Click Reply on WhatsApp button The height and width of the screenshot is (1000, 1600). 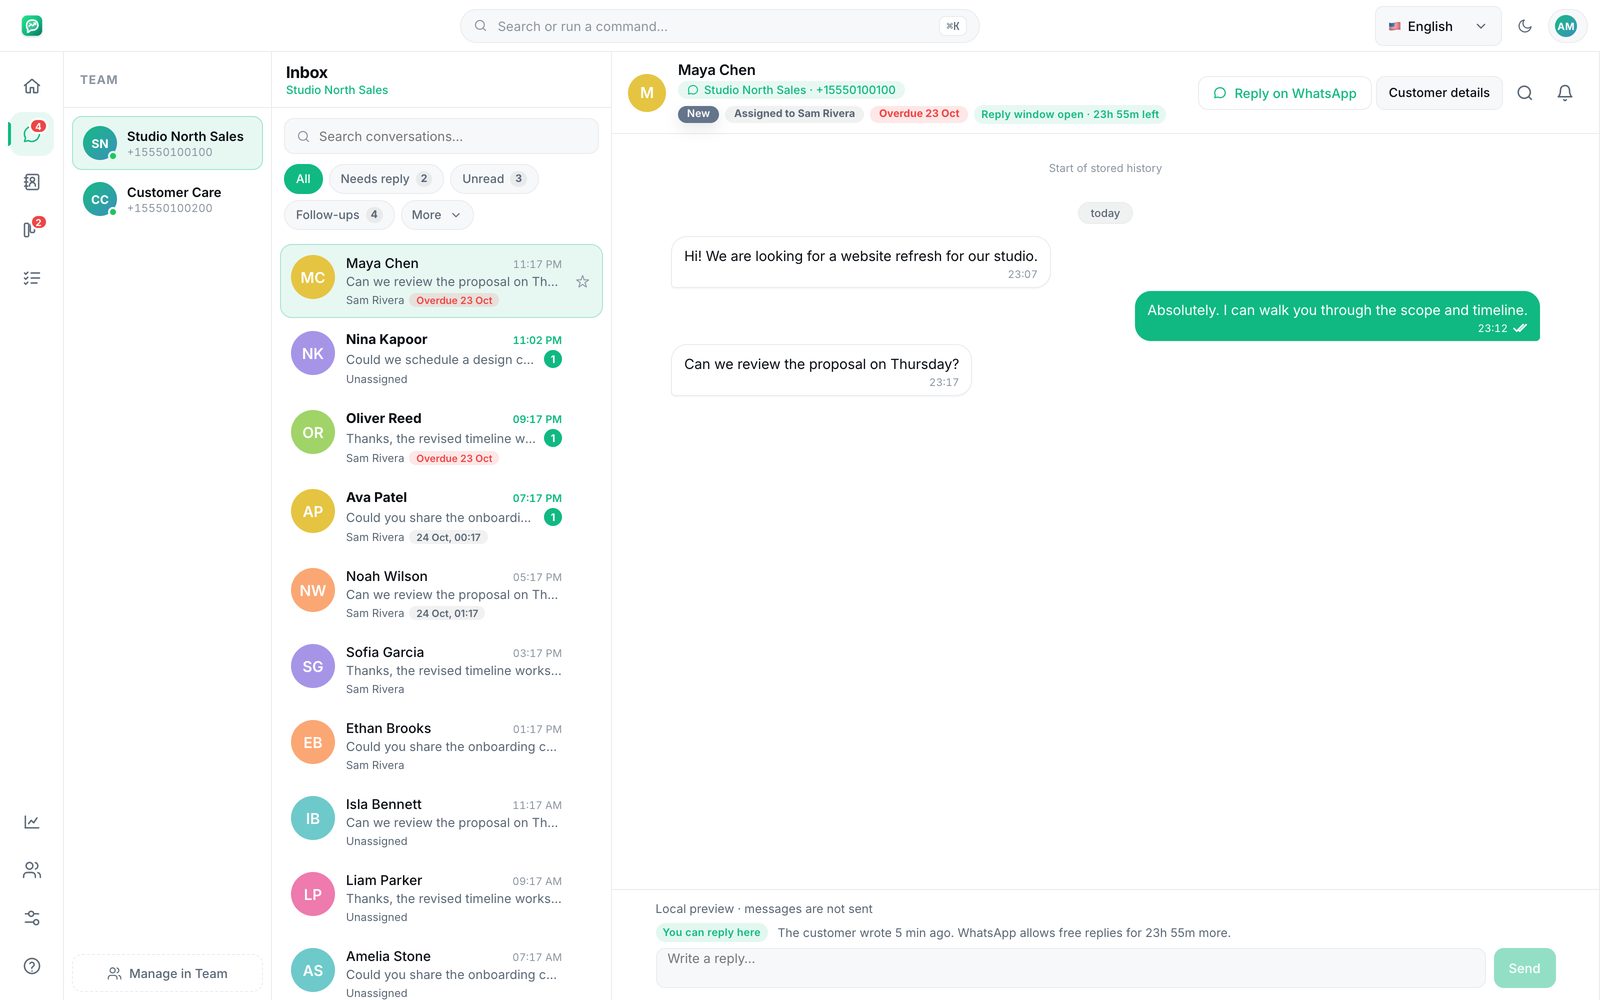tap(1285, 93)
